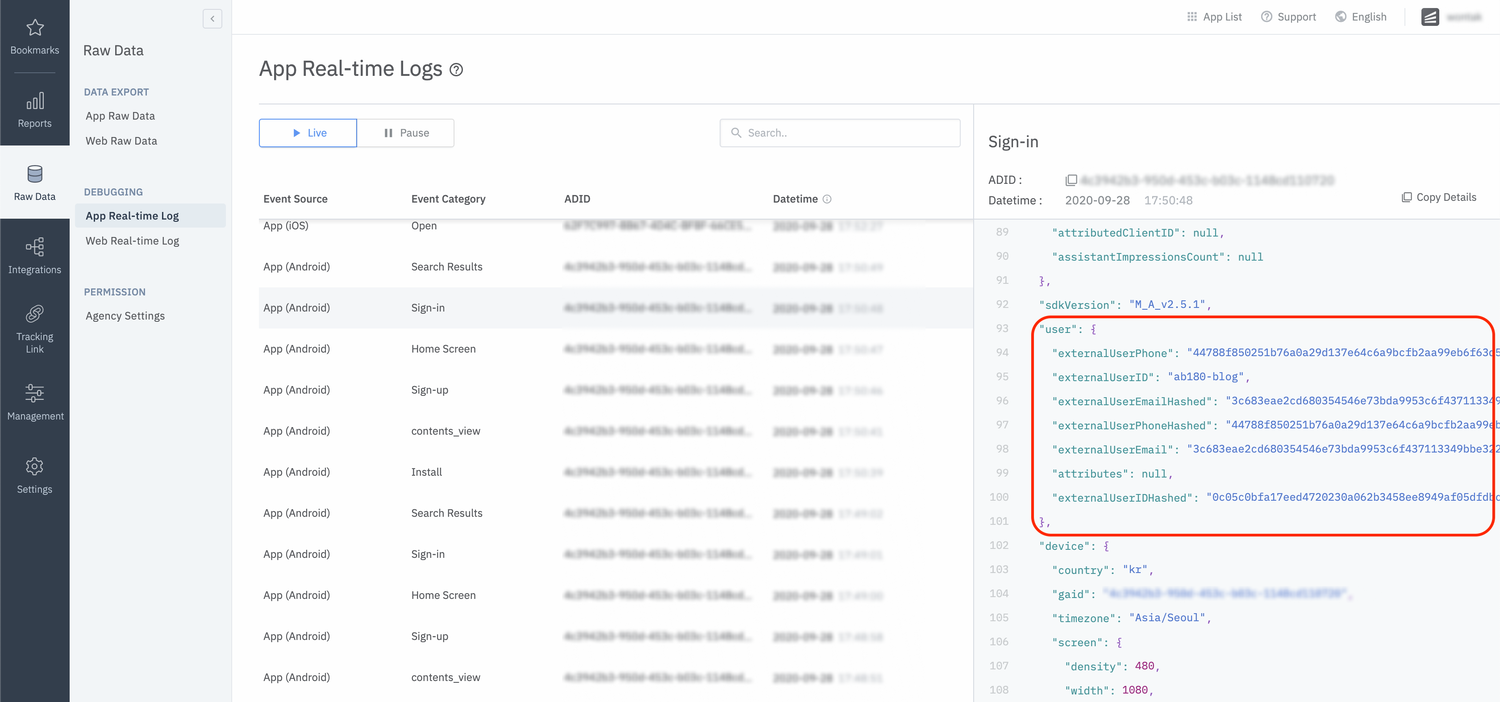
Task: Click the "timezone": "Asia/Seoul" line
Action: coord(1131,618)
